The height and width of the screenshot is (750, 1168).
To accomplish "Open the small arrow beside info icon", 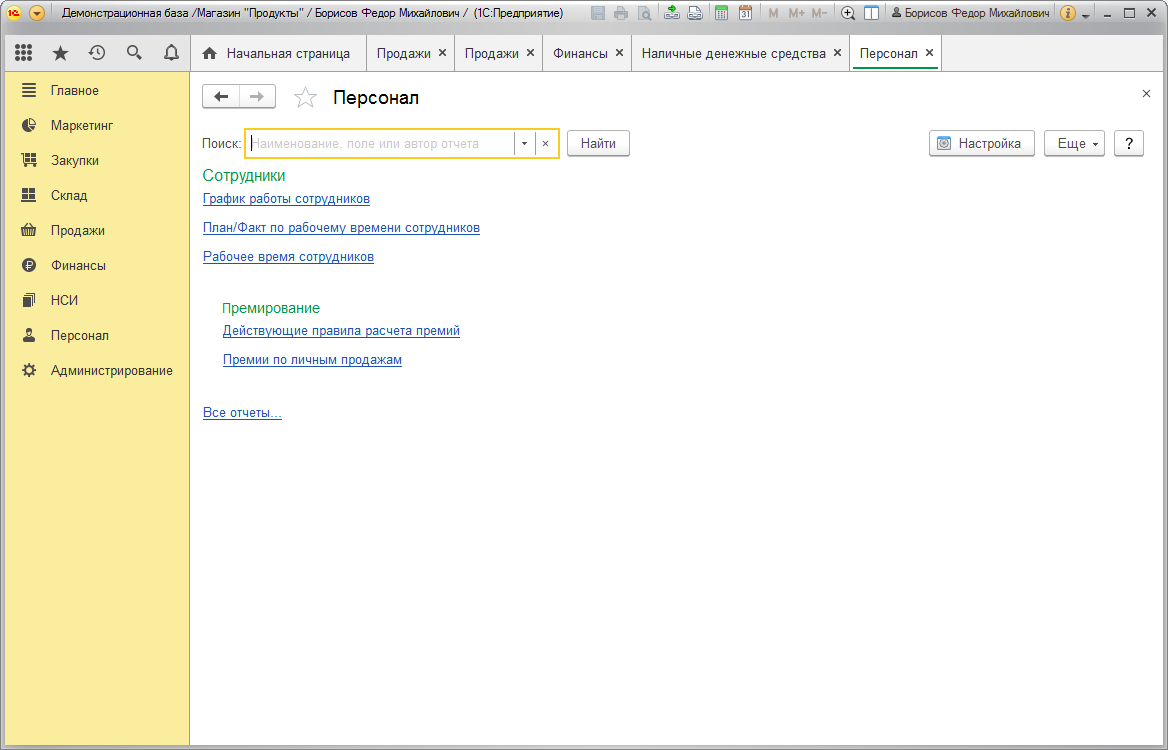I will [1086, 15].
